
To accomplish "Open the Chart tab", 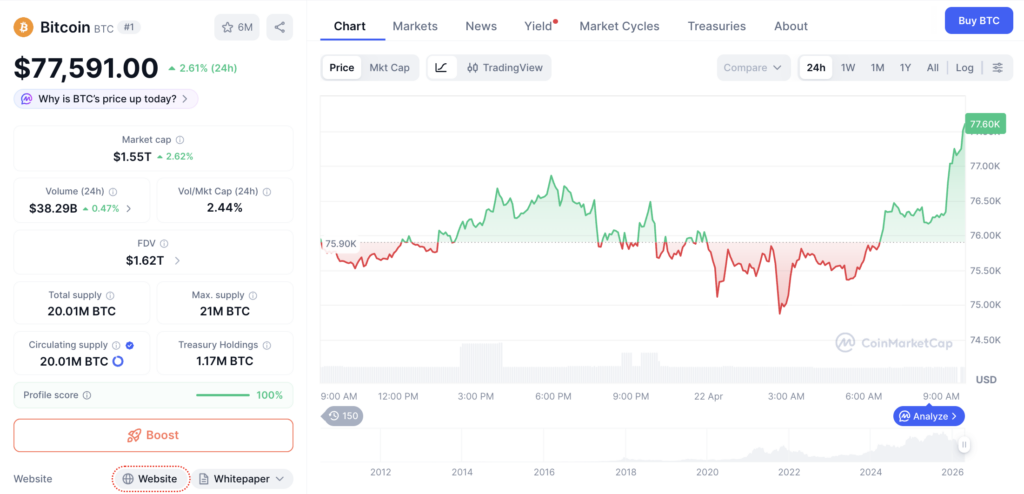I will click(349, 27).
